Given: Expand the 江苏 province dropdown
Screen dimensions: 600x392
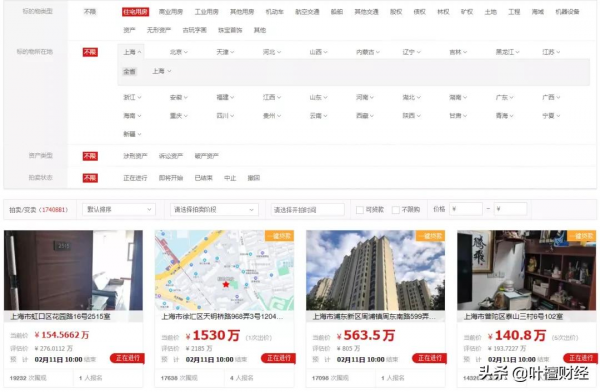Looking at the screenshot, I should tap(551, 52).
